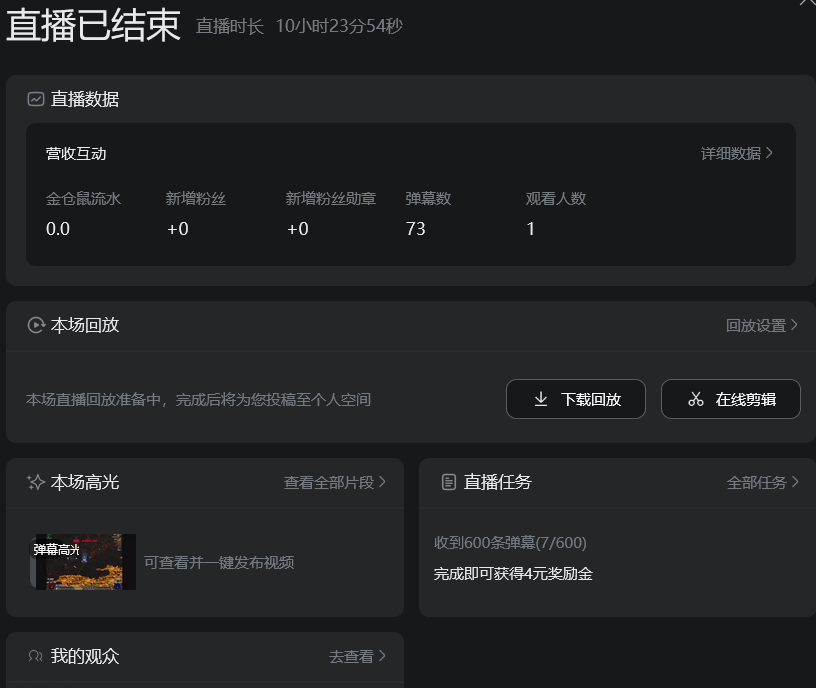Image resolution: width=816 pixels, height=688 pixels.
Task: Click the 新增粉丝 label
Action: [x=196, y=198]
